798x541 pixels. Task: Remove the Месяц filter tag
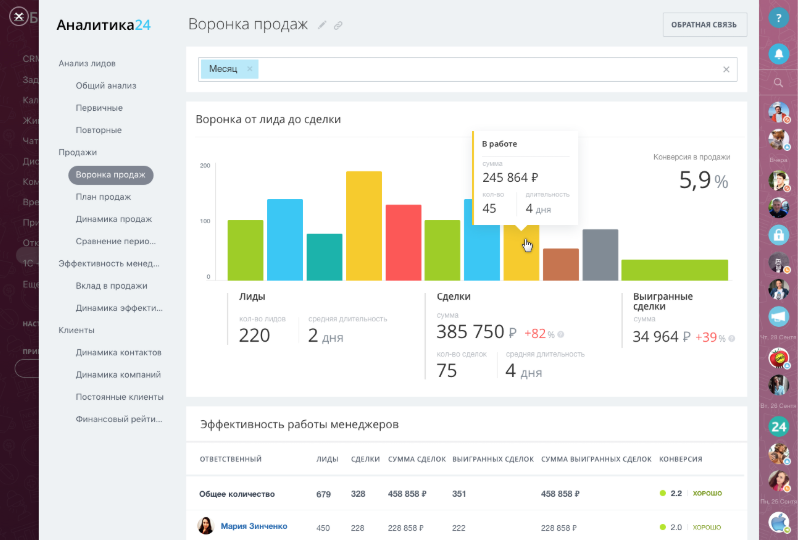pyautogui.click(x=250, y=69)
